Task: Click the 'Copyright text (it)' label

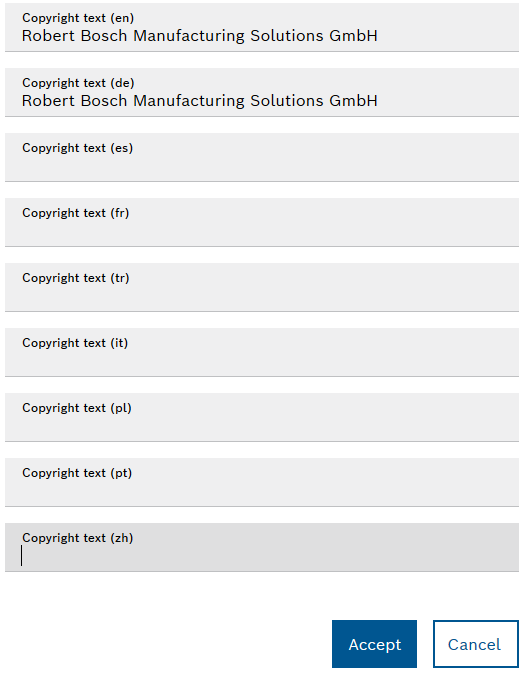Action: coord(75,343)
